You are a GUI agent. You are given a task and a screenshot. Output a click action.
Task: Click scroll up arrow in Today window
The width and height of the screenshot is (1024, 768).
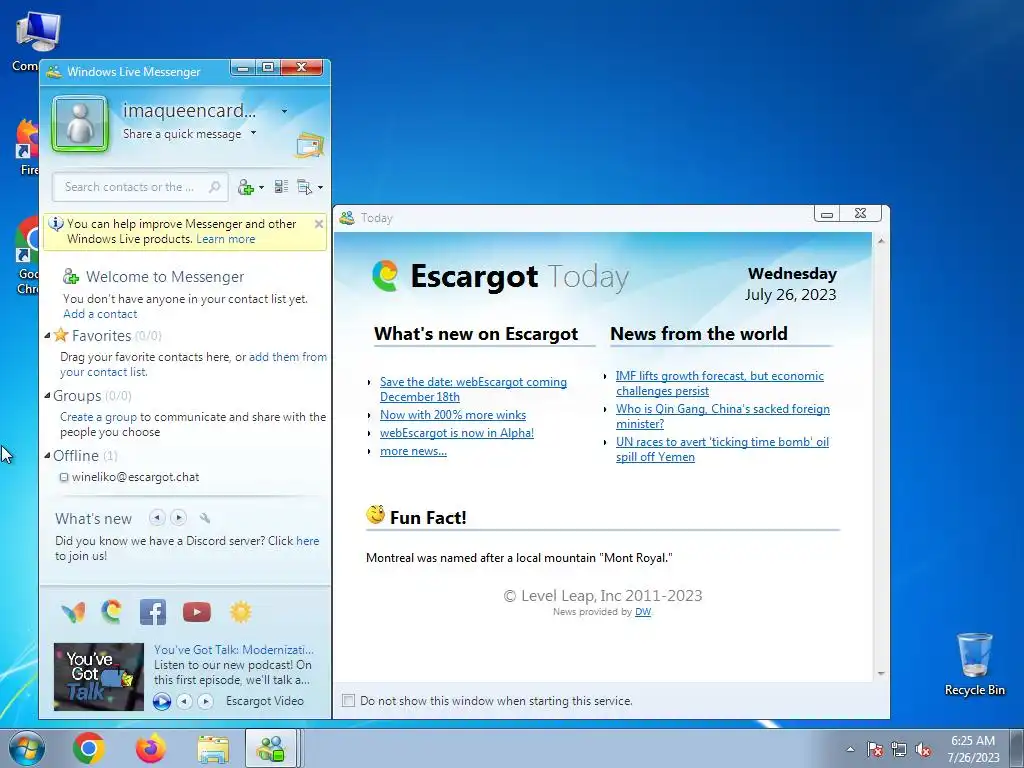pos(881,241)
